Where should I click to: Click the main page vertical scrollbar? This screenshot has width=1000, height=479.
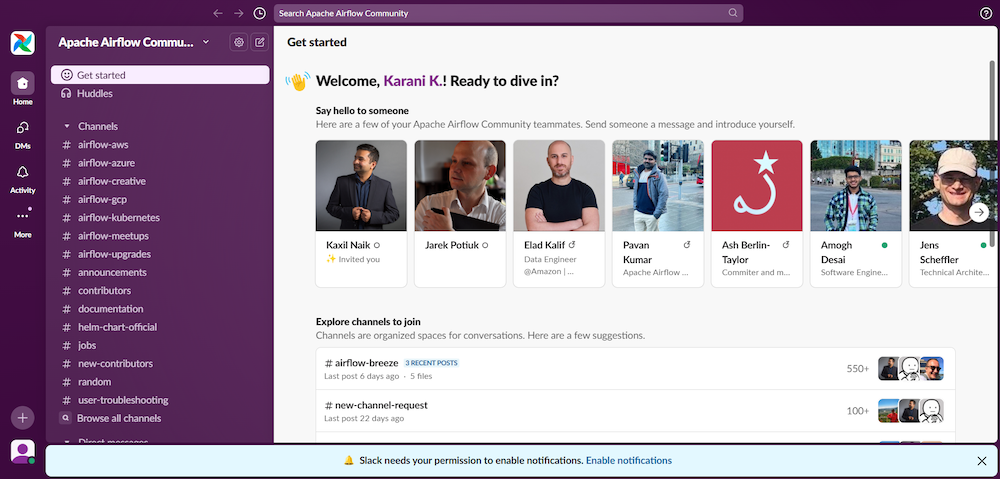pos(992,153)
